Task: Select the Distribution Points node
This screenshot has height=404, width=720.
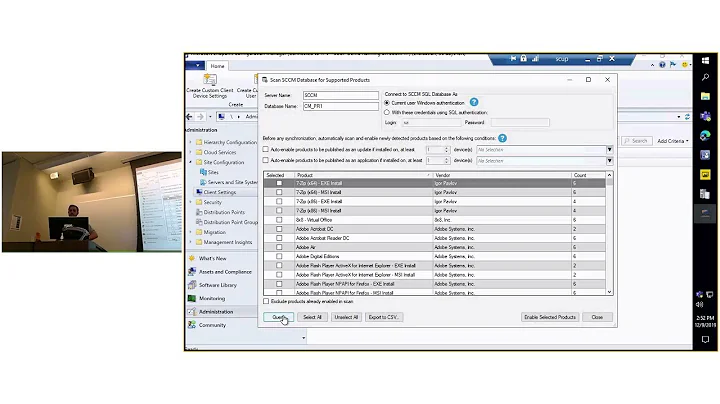Action: (224, 212)
